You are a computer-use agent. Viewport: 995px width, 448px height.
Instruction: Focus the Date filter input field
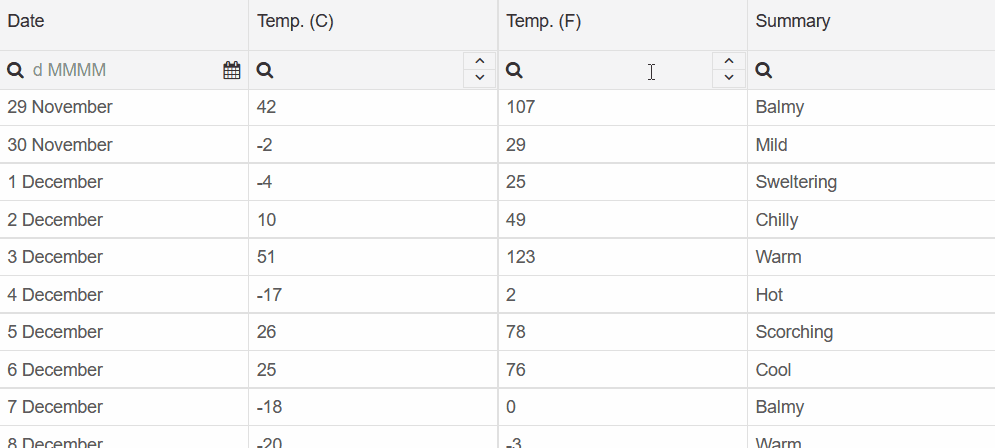tap(124, 70)
